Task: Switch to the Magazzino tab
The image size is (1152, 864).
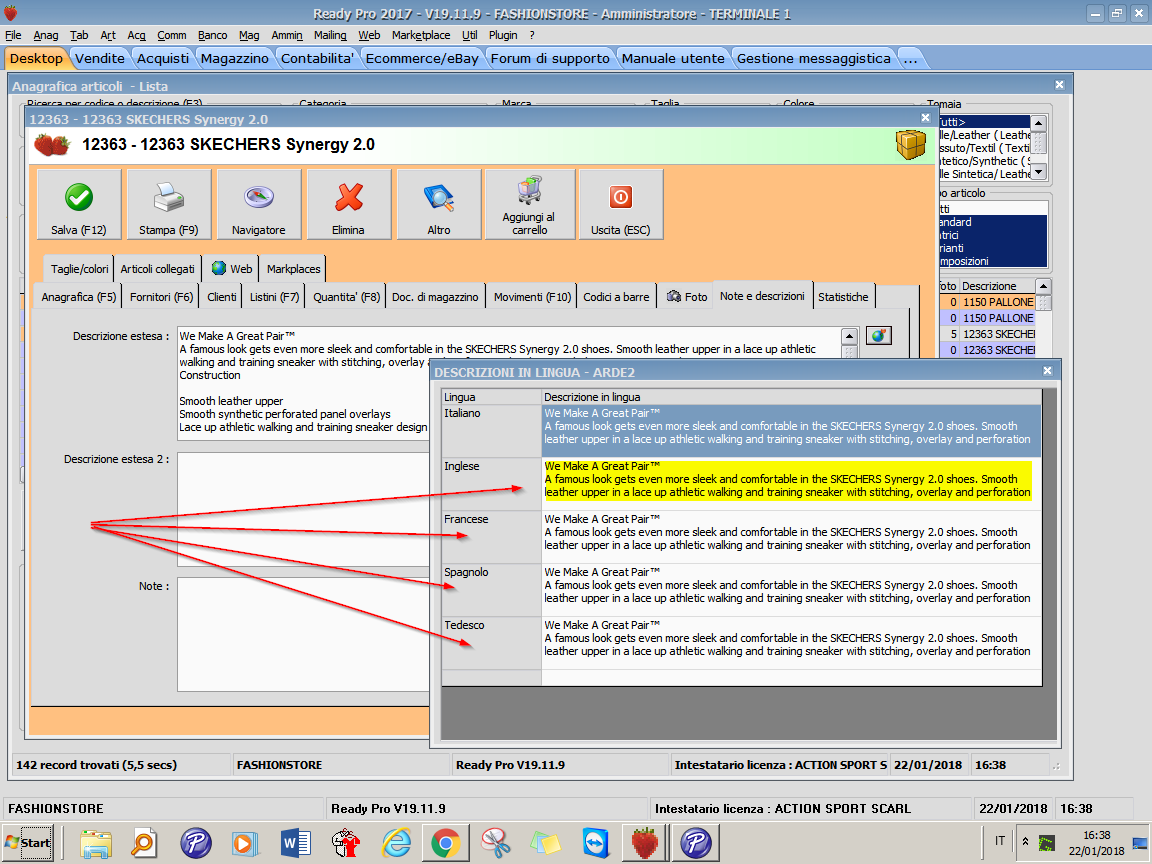Action: click(x=234, y=59)
